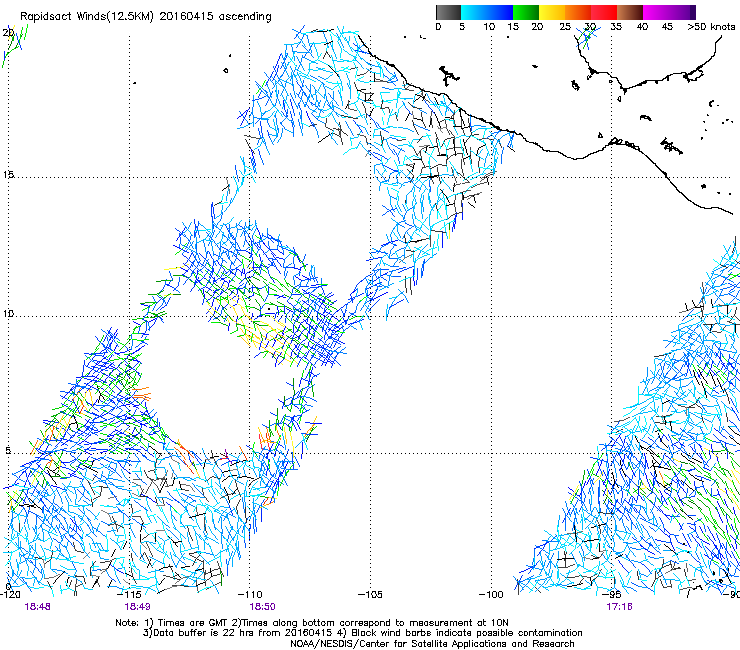
Task: Click the "45" legend tick label
Action: (x=667, y=26)
